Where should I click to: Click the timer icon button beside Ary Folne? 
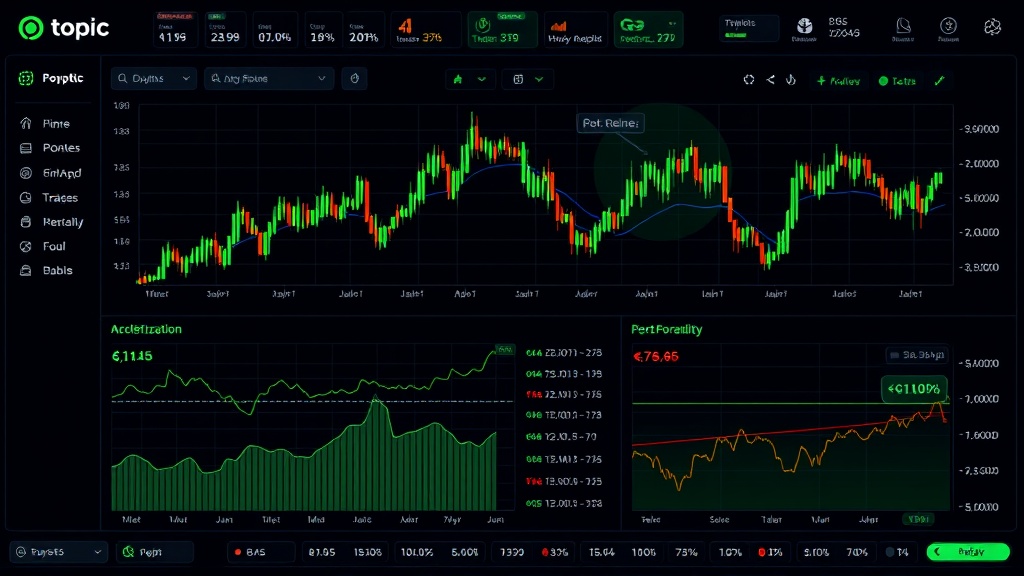354,78
